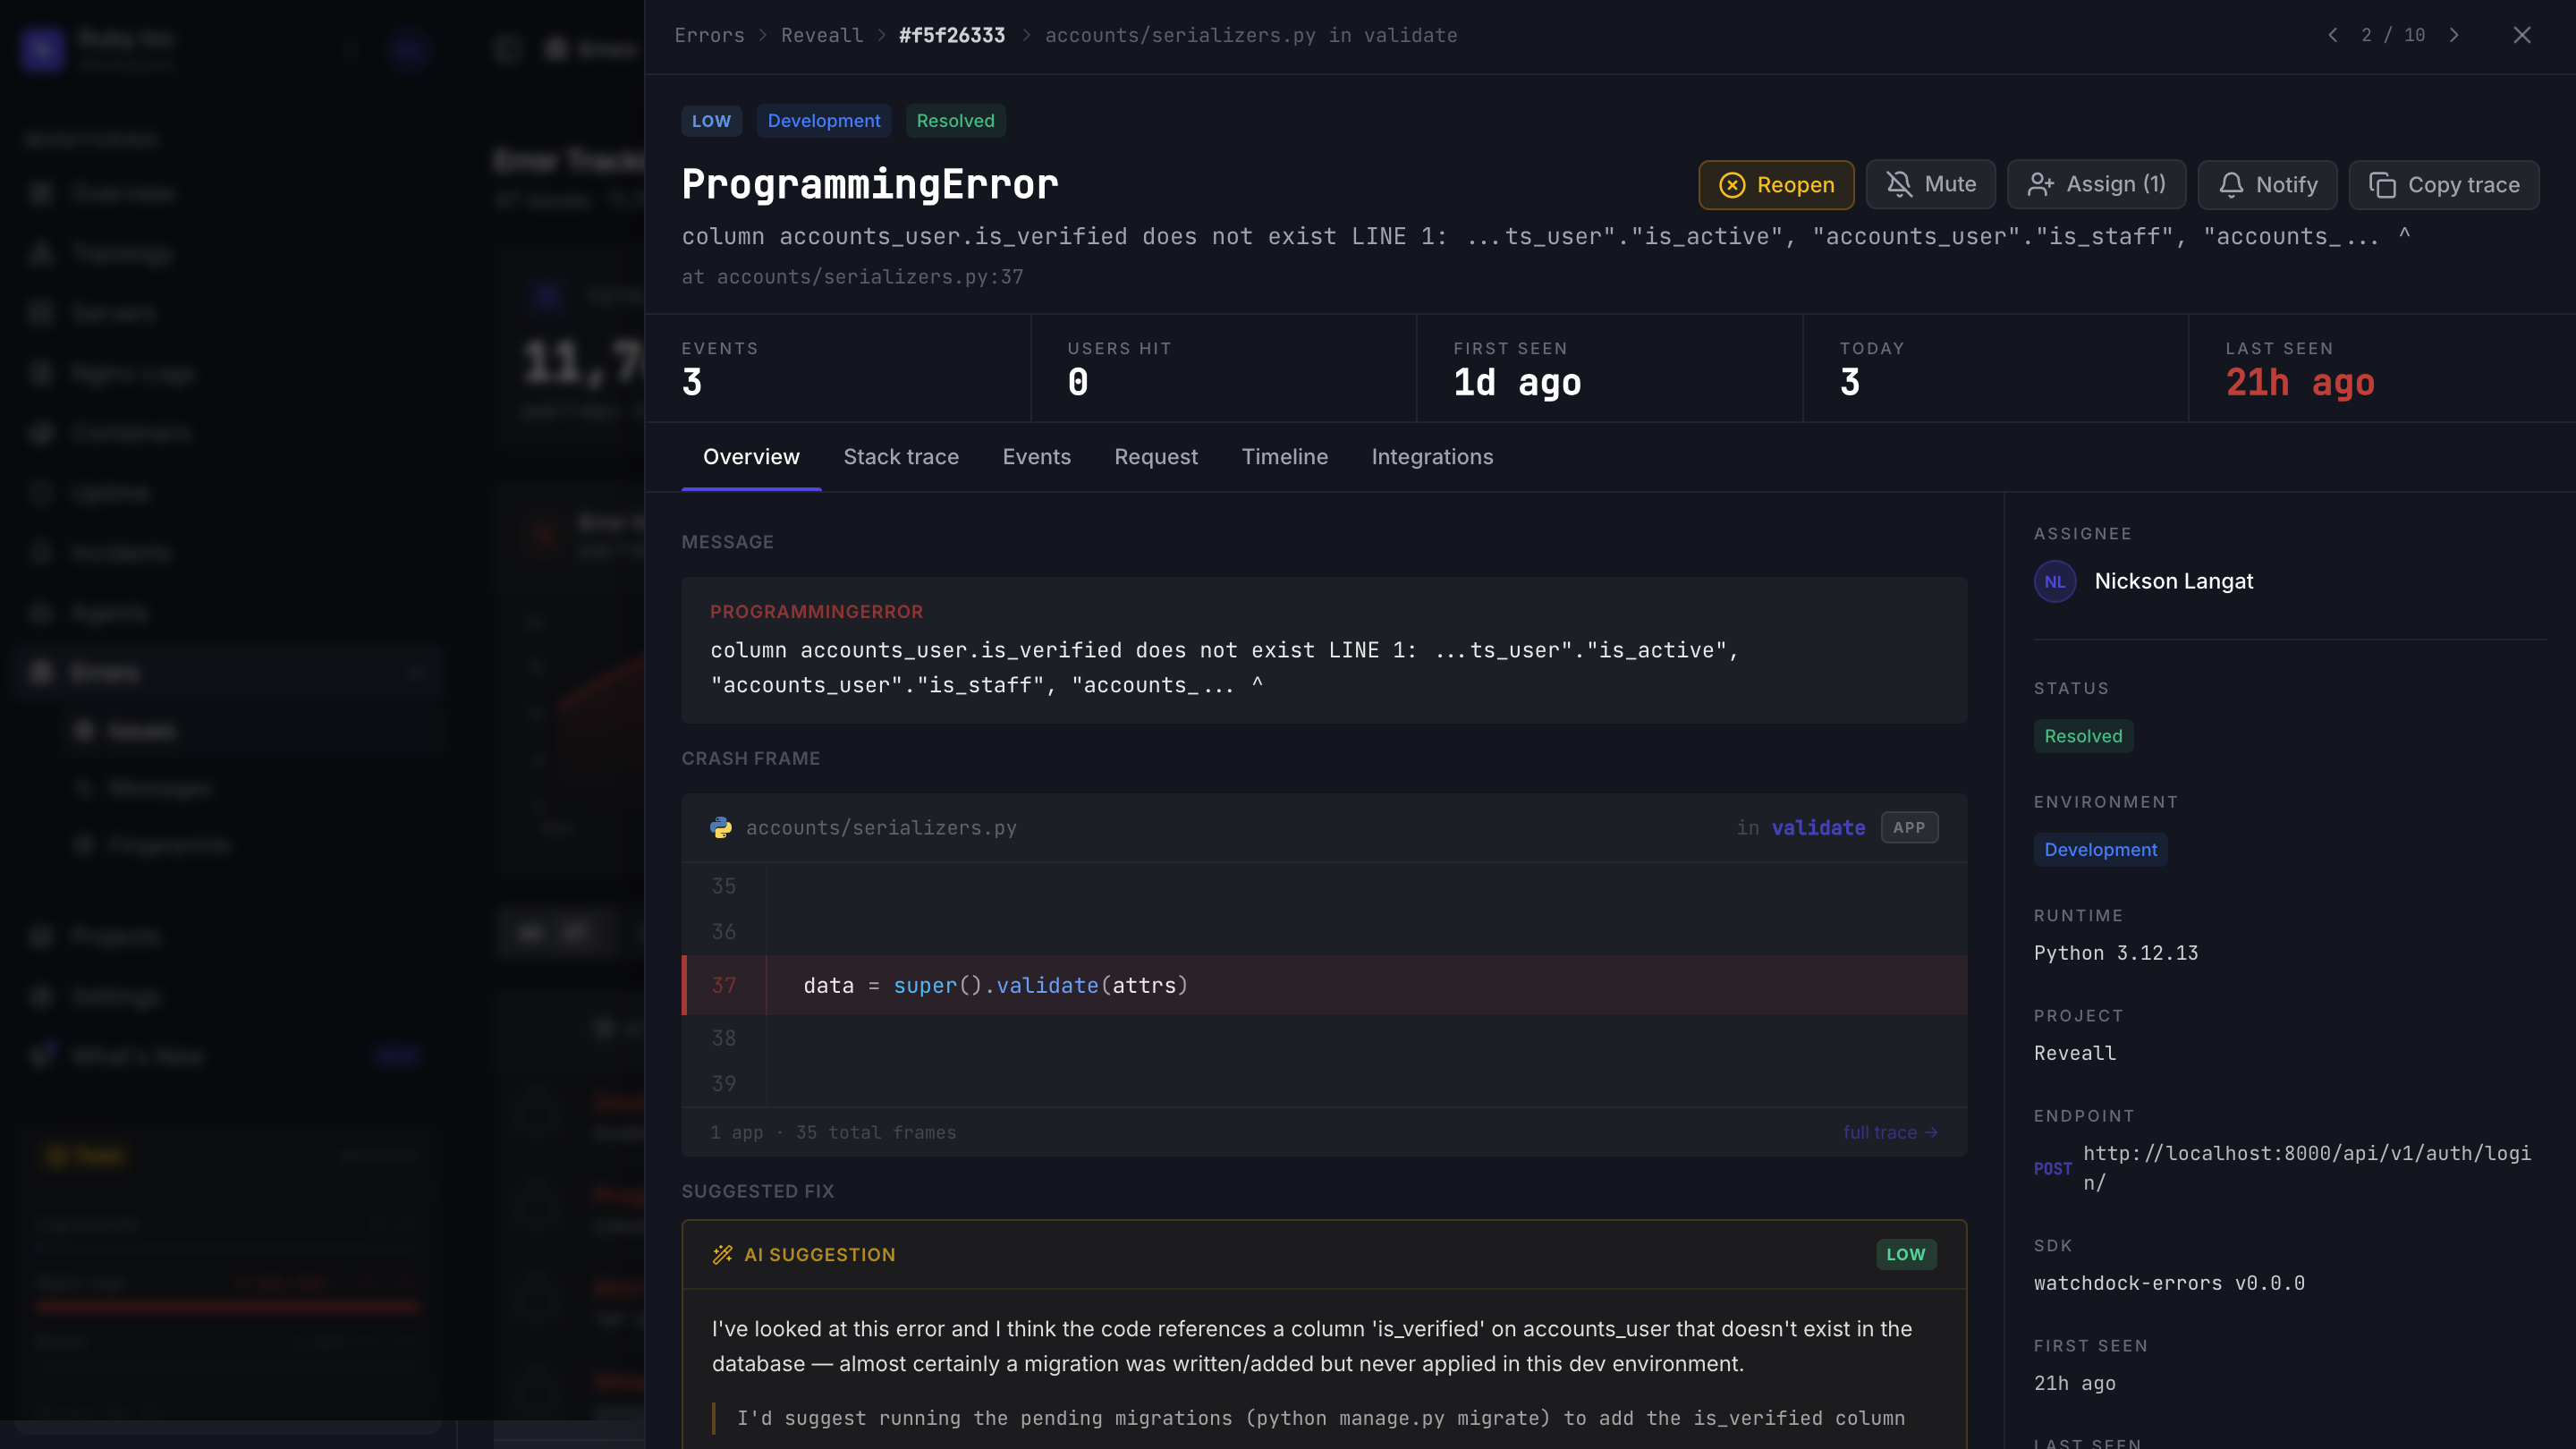Click the highlighted code line 37
Screen dimensions: 2576x1449
tap(1324, 985)
